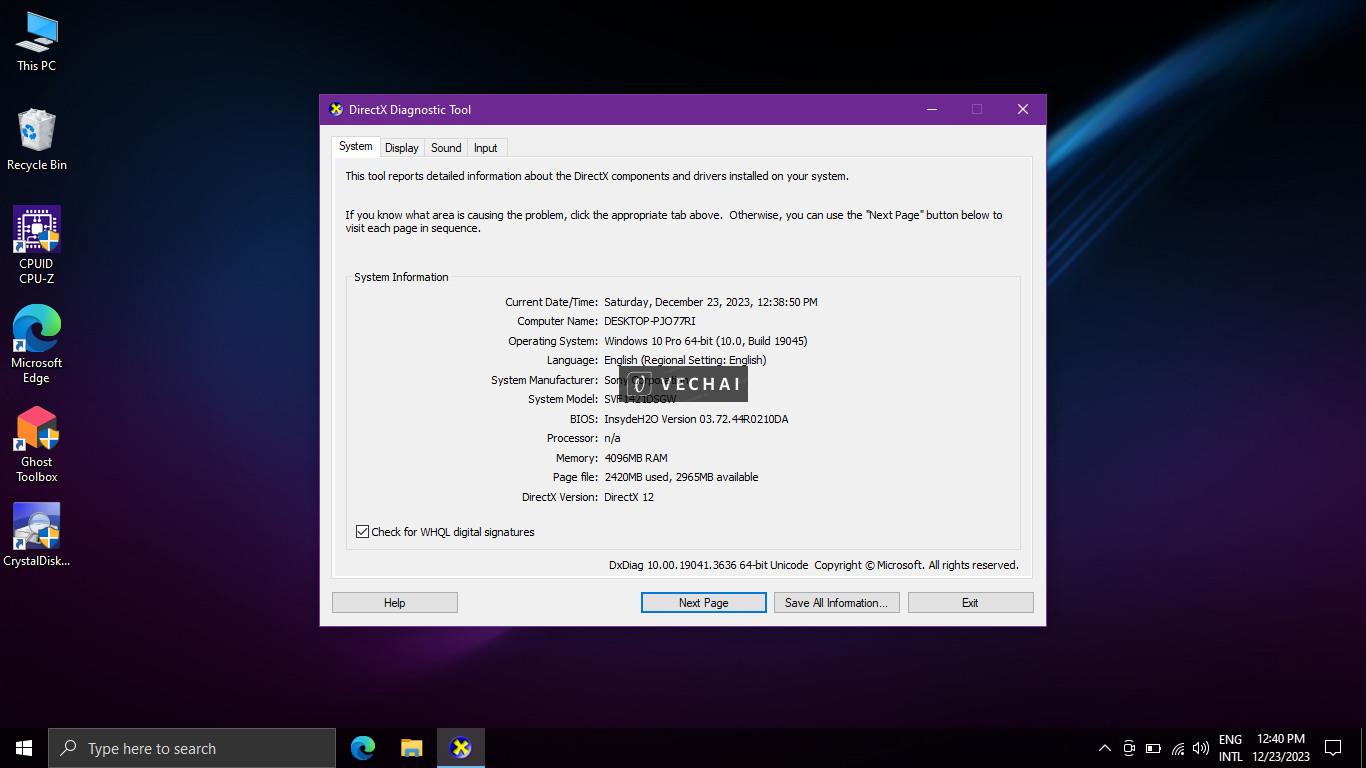Minimize the DirectX Diagnostic Tool window
The width and height of the screenshot is (1366, 768).
pos(932,110)
